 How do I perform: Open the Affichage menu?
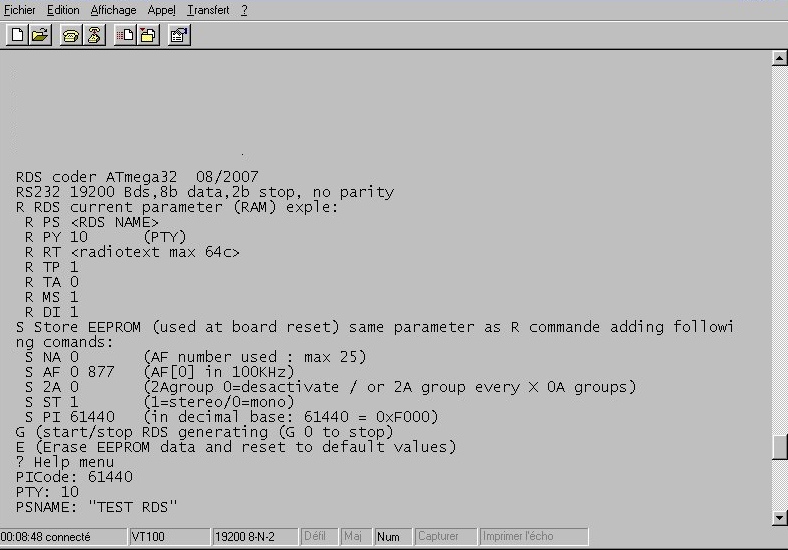coord(113,10)
